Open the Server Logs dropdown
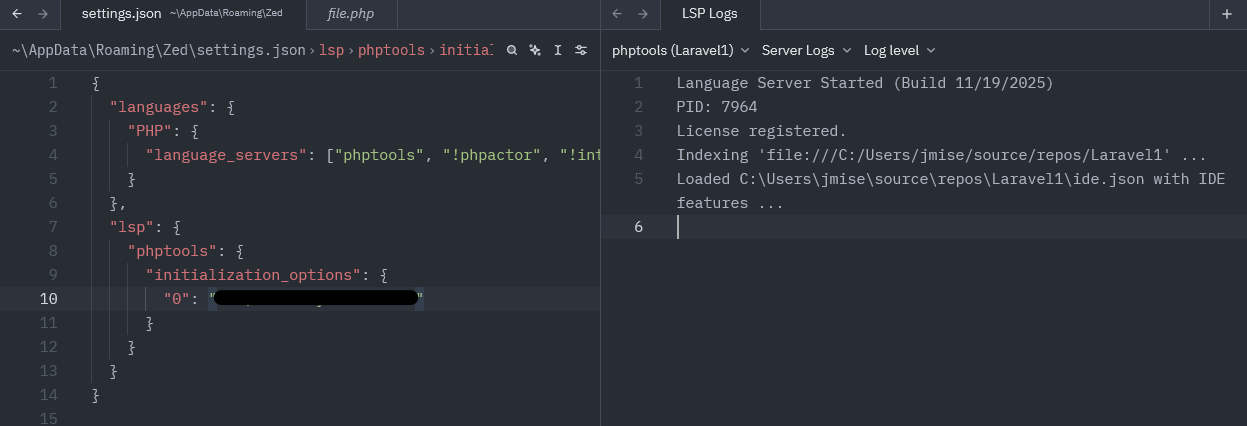 (x=805, y=50)
